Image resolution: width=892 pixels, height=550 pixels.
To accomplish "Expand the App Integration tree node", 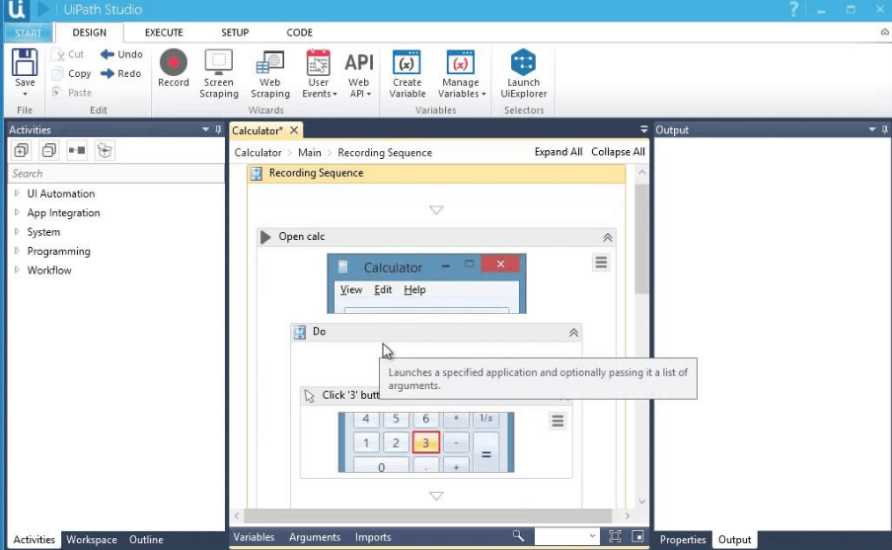I will (16, 213).
